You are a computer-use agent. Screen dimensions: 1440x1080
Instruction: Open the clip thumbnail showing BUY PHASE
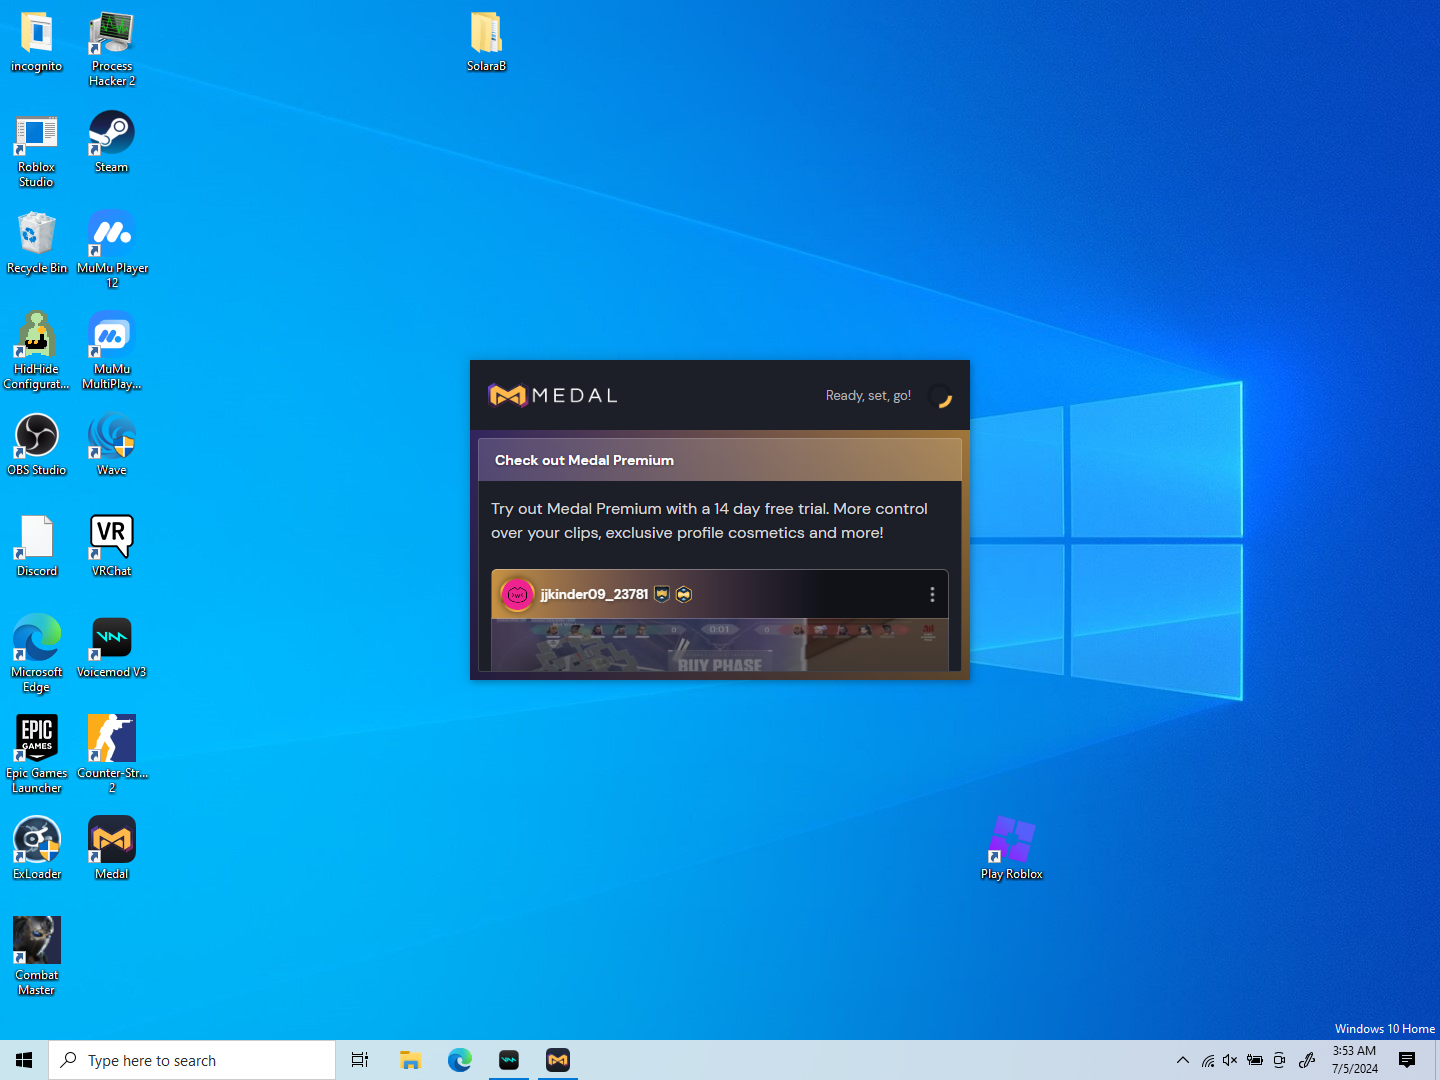pyautogui.click(x=720, y=645)
